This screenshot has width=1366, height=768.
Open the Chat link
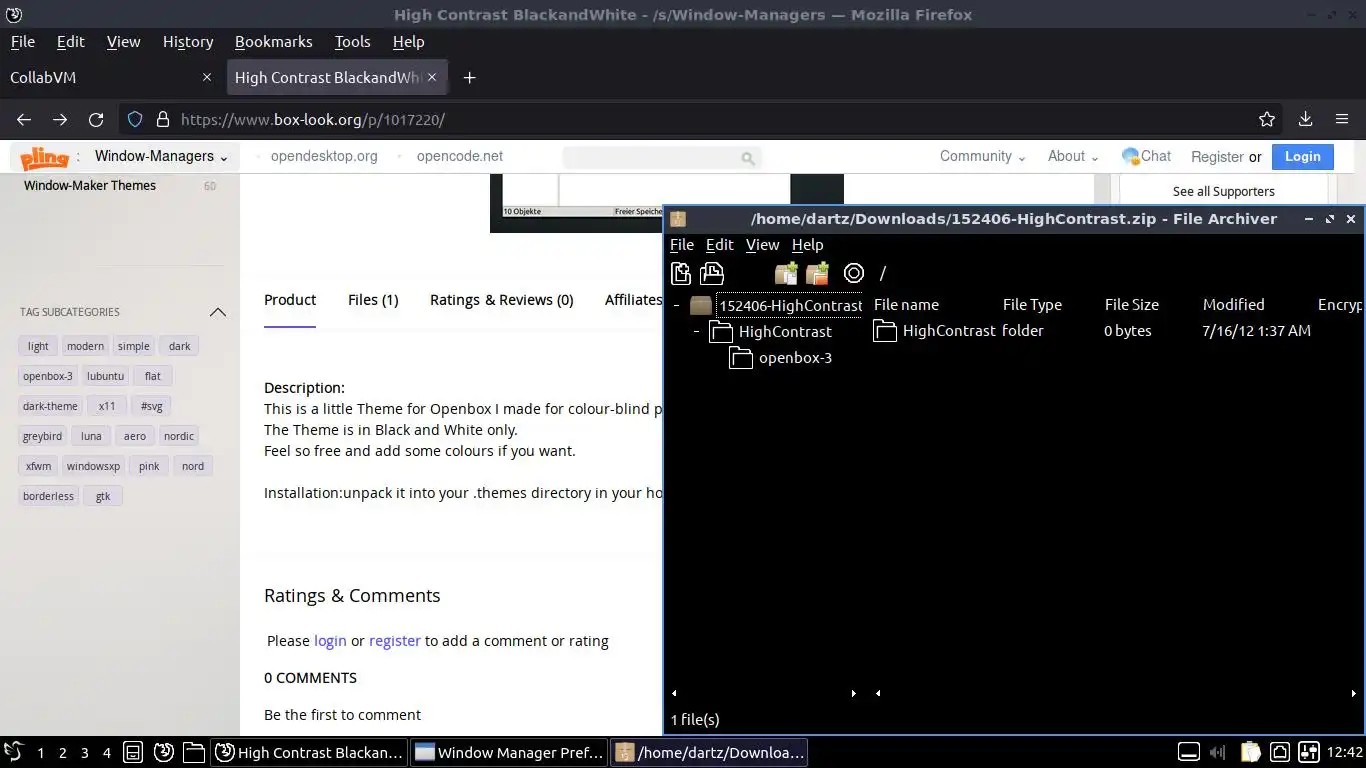1146,156
